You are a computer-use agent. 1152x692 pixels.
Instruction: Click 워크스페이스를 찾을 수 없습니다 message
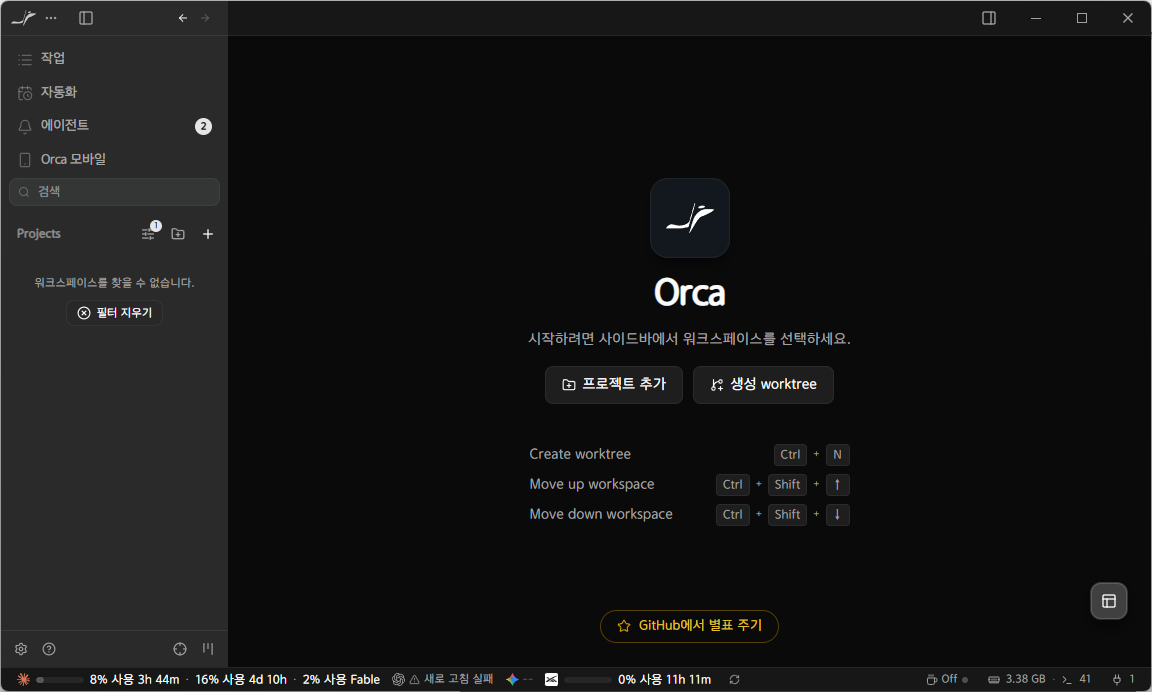(115, 283)
